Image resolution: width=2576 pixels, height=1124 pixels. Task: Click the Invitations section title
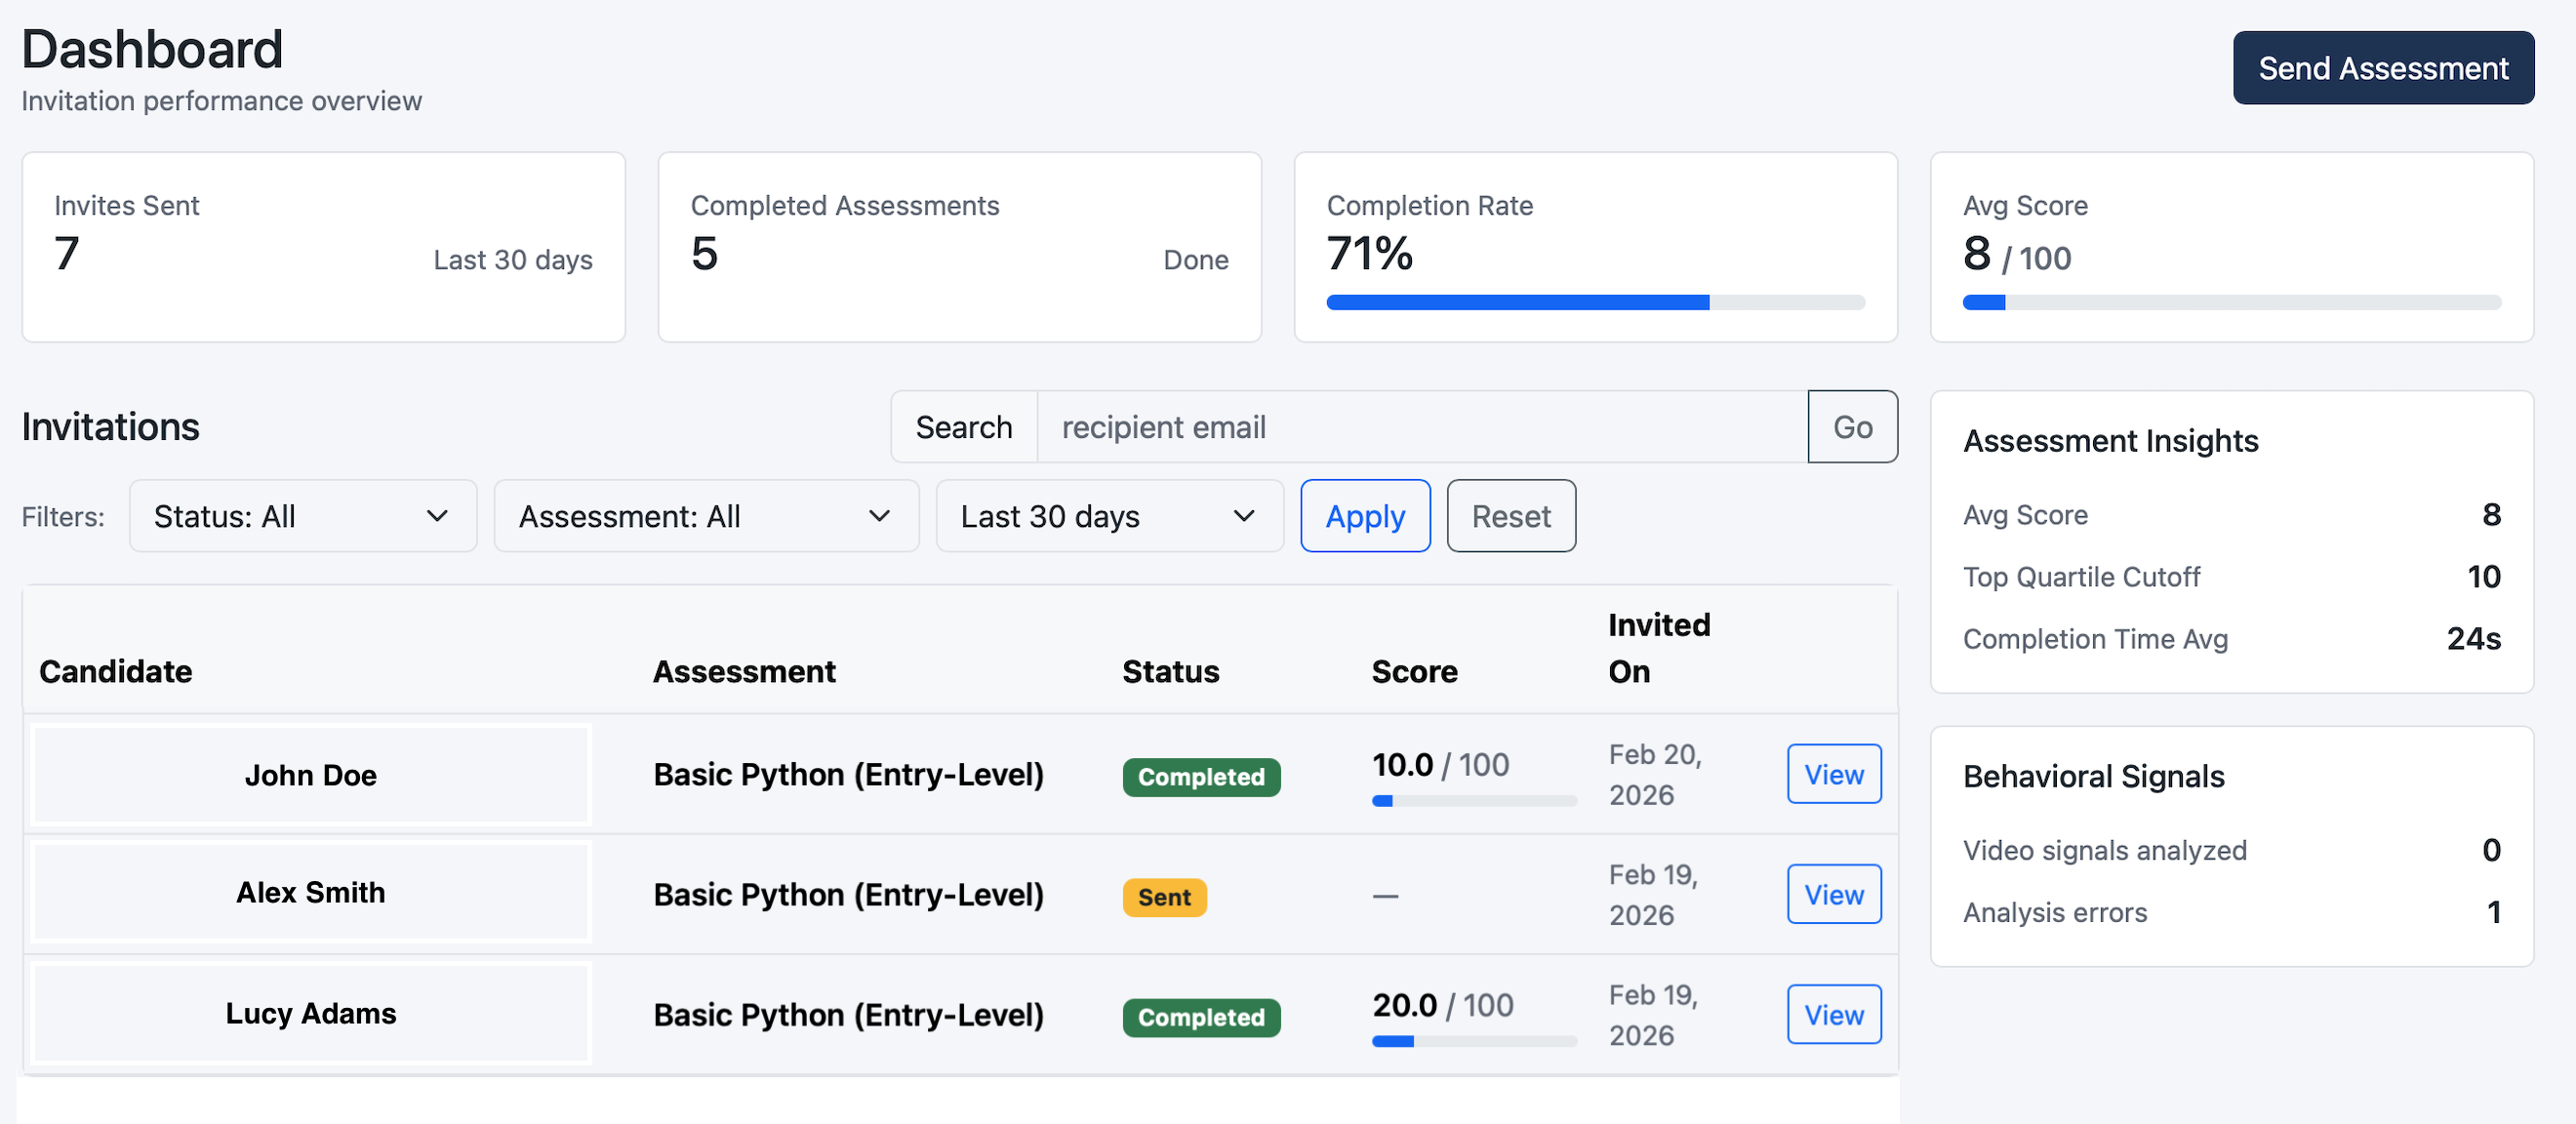(110, 426)
